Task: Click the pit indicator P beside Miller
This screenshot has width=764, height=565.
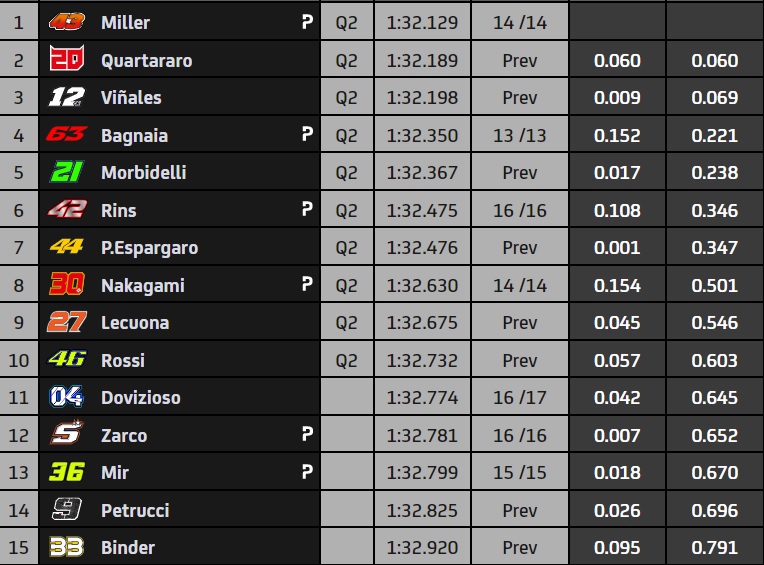Action: [x=307, y=21]
